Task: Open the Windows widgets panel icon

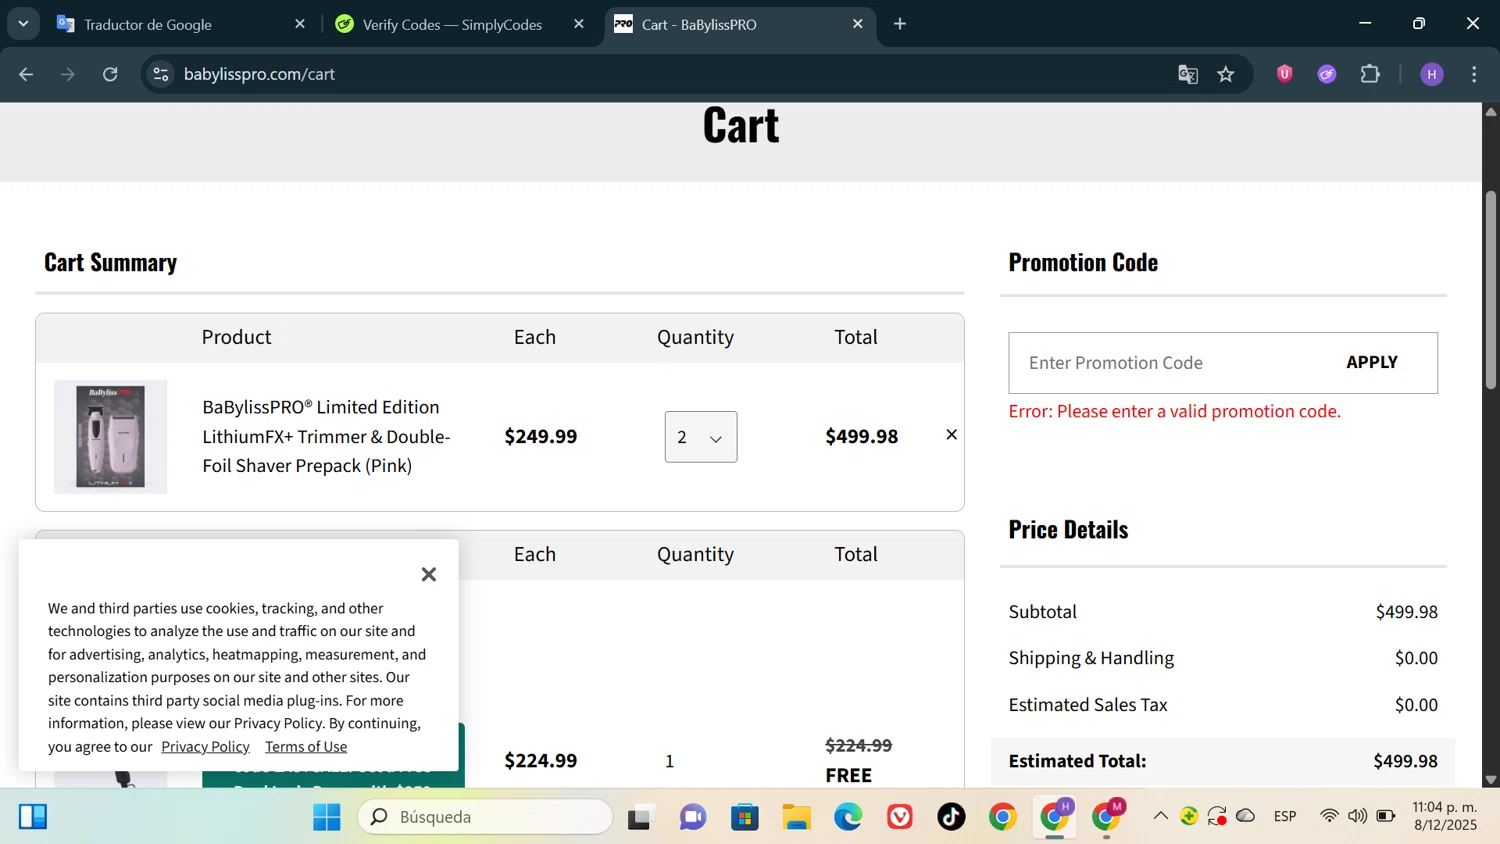Action: click(x=33, y=817)
